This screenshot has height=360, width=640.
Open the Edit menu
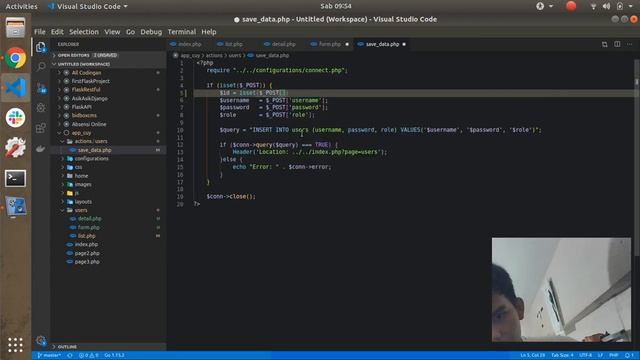[57, 32]
